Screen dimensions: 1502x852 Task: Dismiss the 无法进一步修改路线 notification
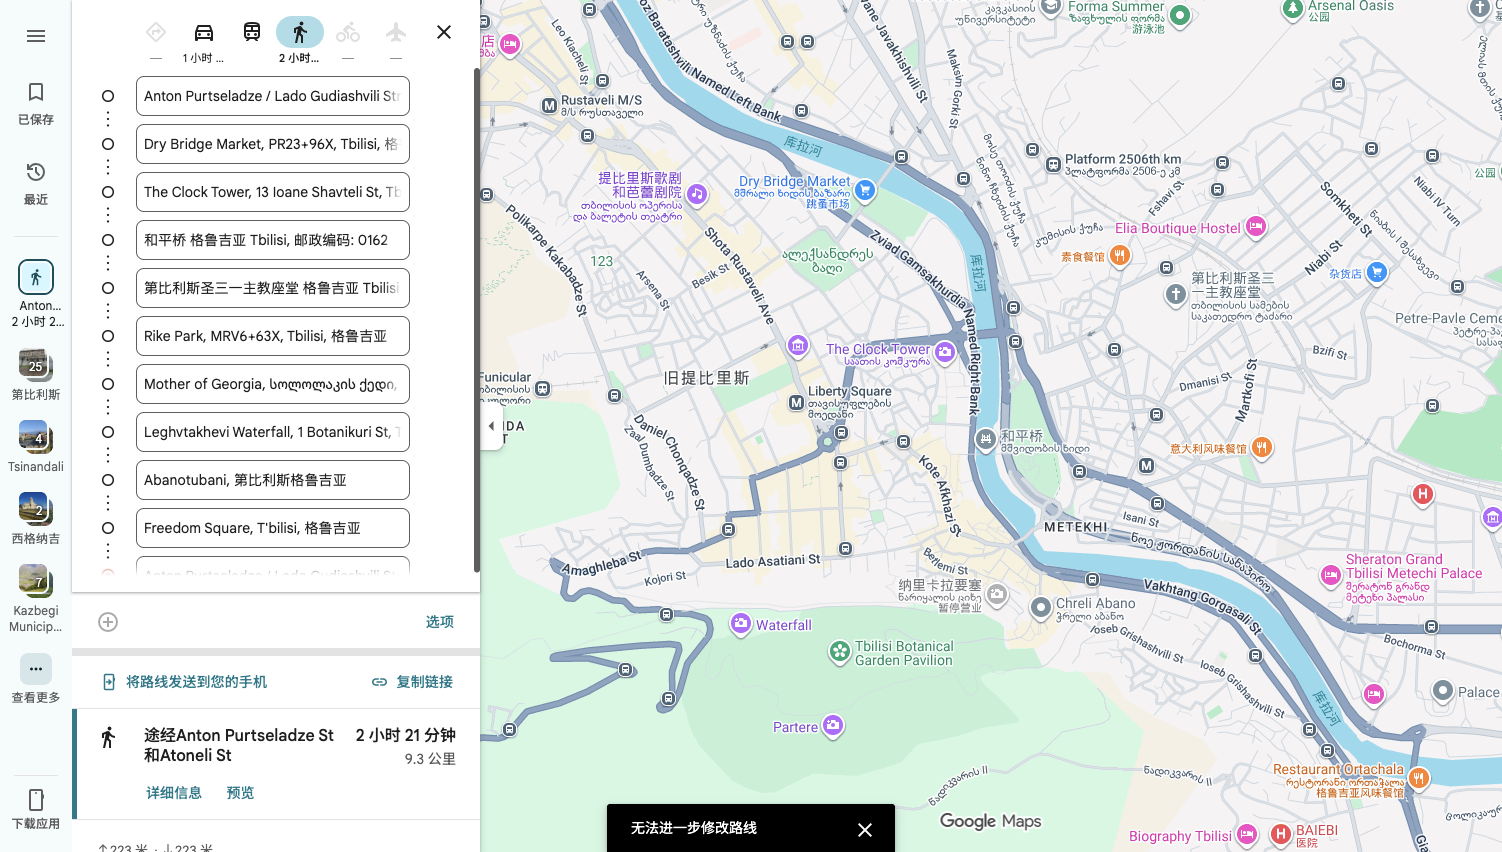pyautogui.click(x=865, y=830)
